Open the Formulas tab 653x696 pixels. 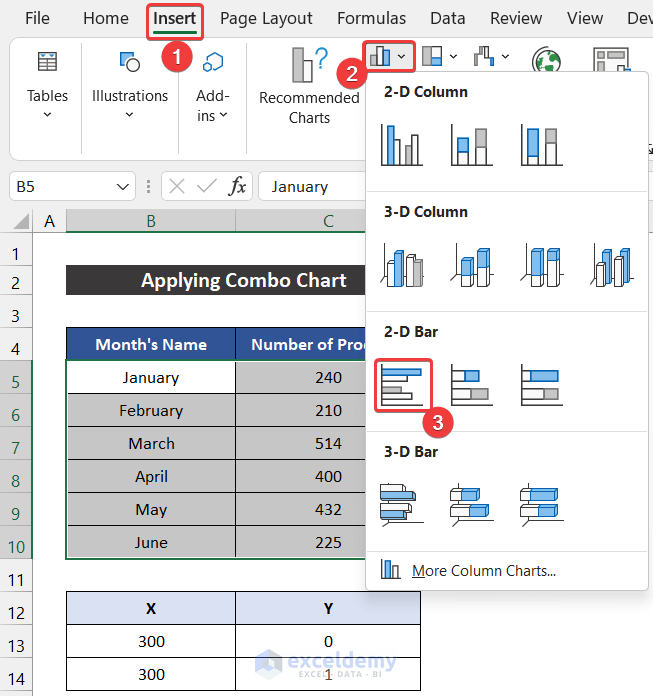[x=371, y=18]
